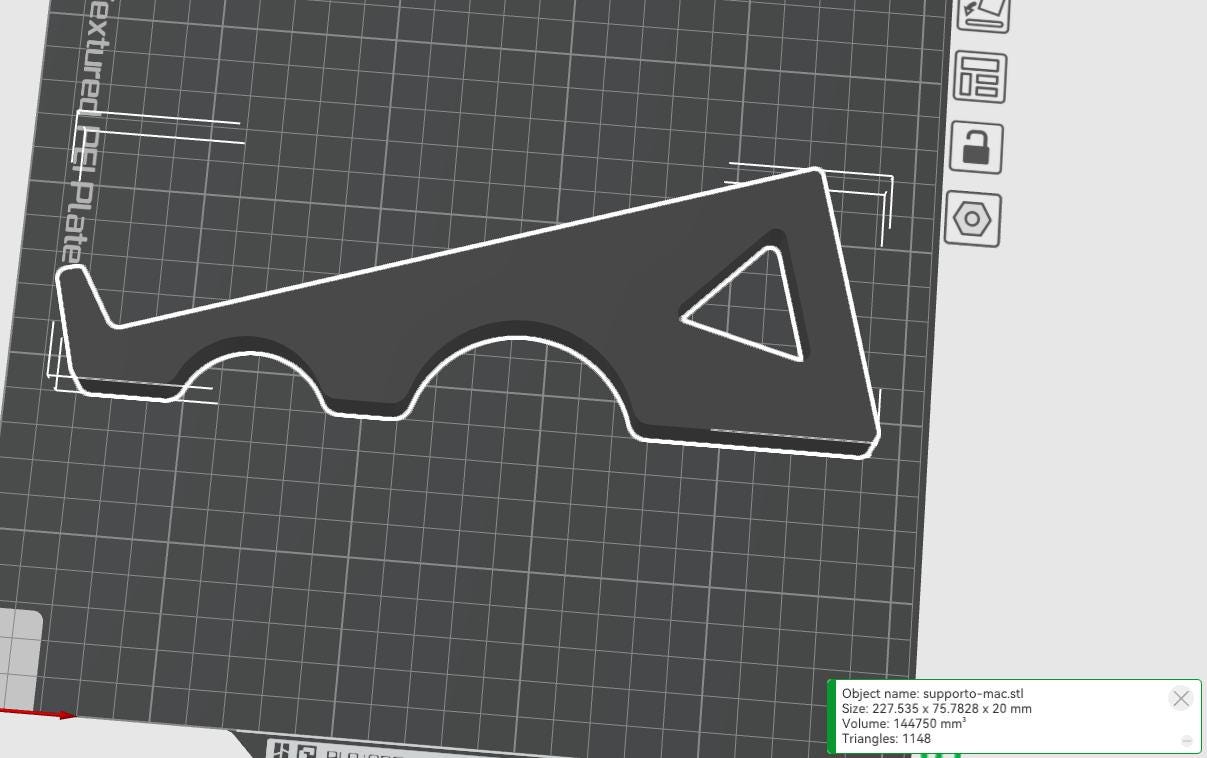Click the 'Volume: 144750 mm³' line

point(904,723)
